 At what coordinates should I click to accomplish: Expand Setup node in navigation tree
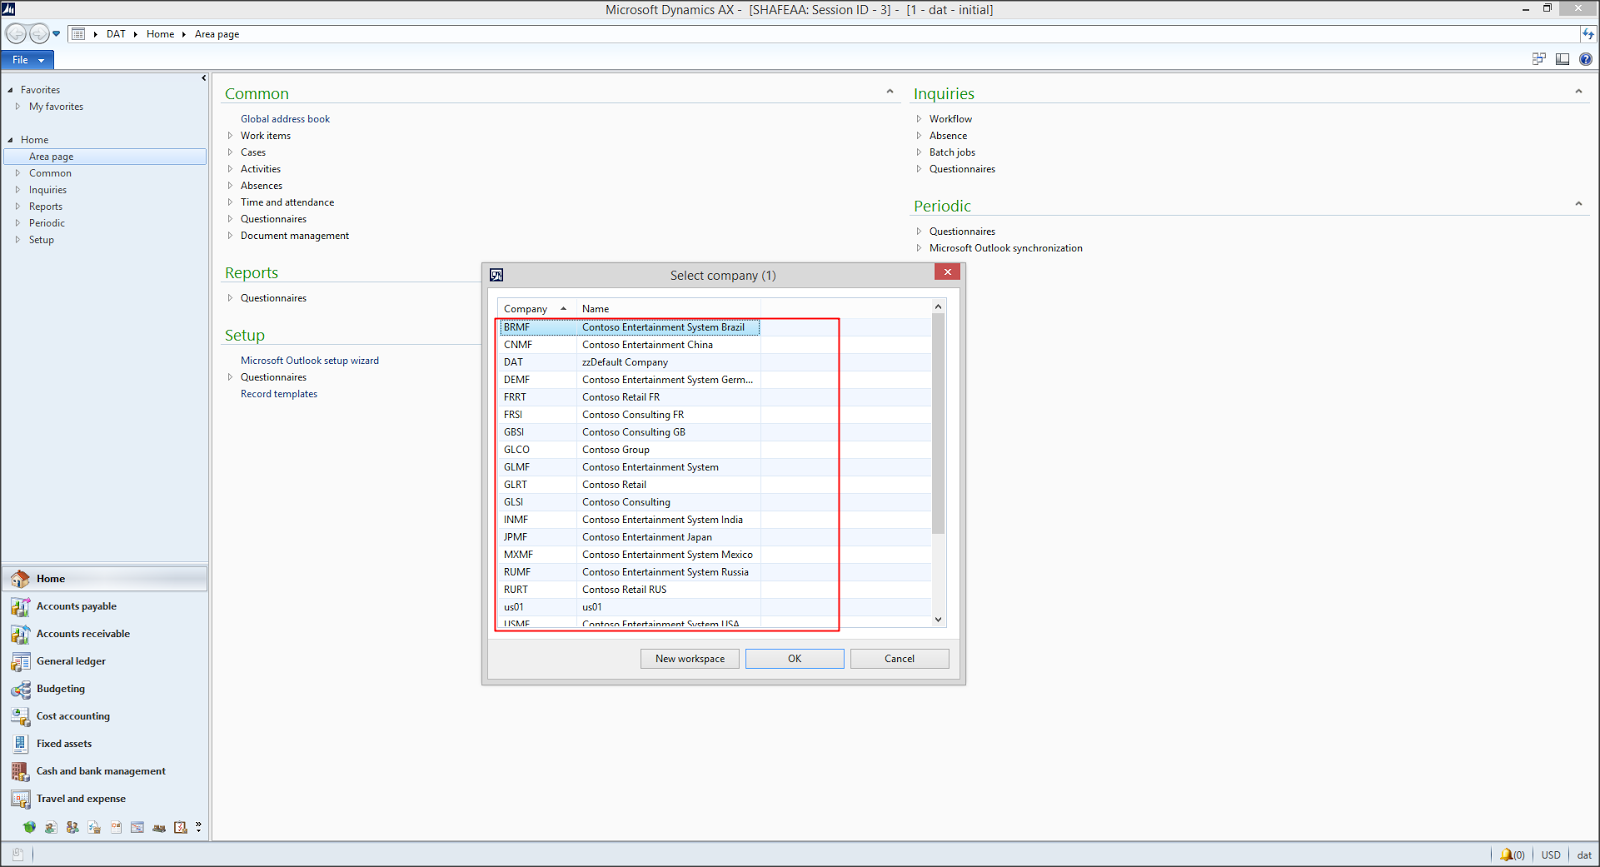pos(17,240)
